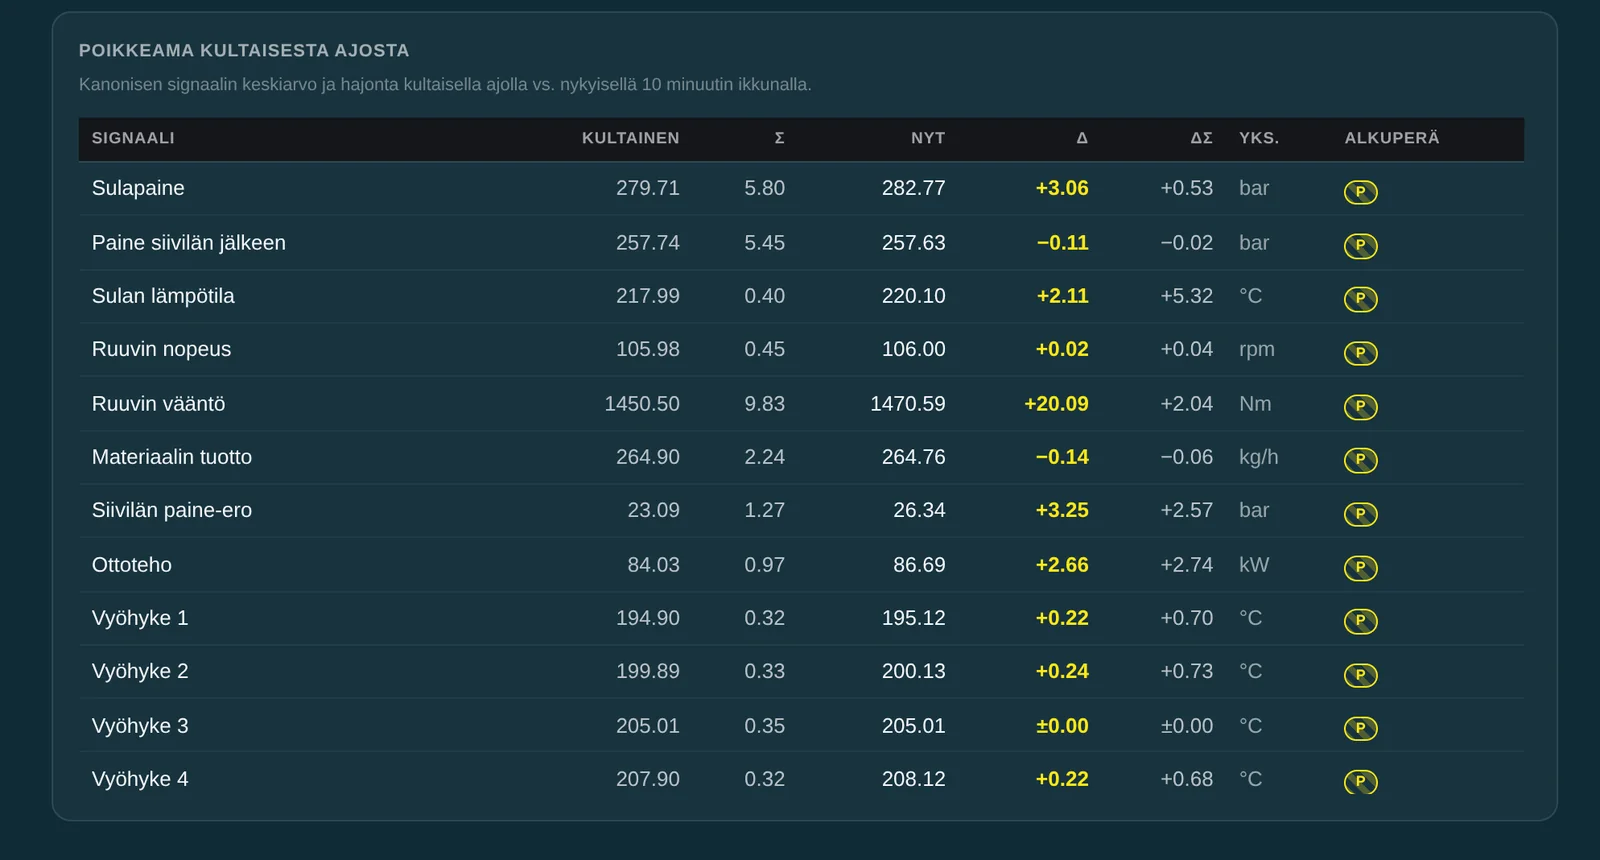
Task: Select the rpm unit cell
Action: pyautogui.click(x=1257, y=349)
